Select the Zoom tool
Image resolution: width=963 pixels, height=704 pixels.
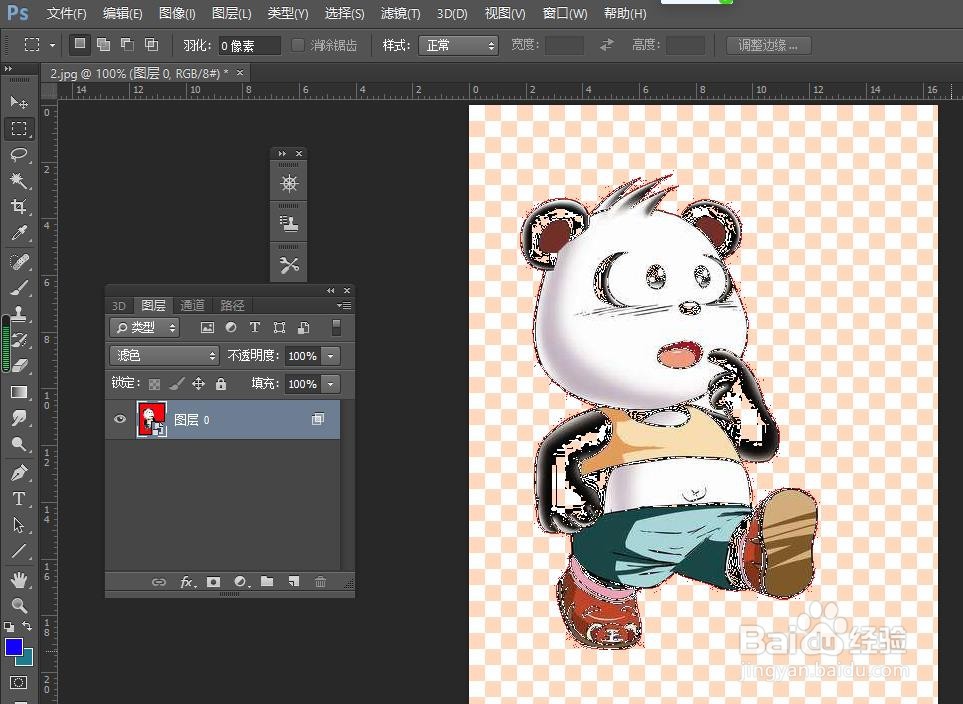[x=19, y=606]
